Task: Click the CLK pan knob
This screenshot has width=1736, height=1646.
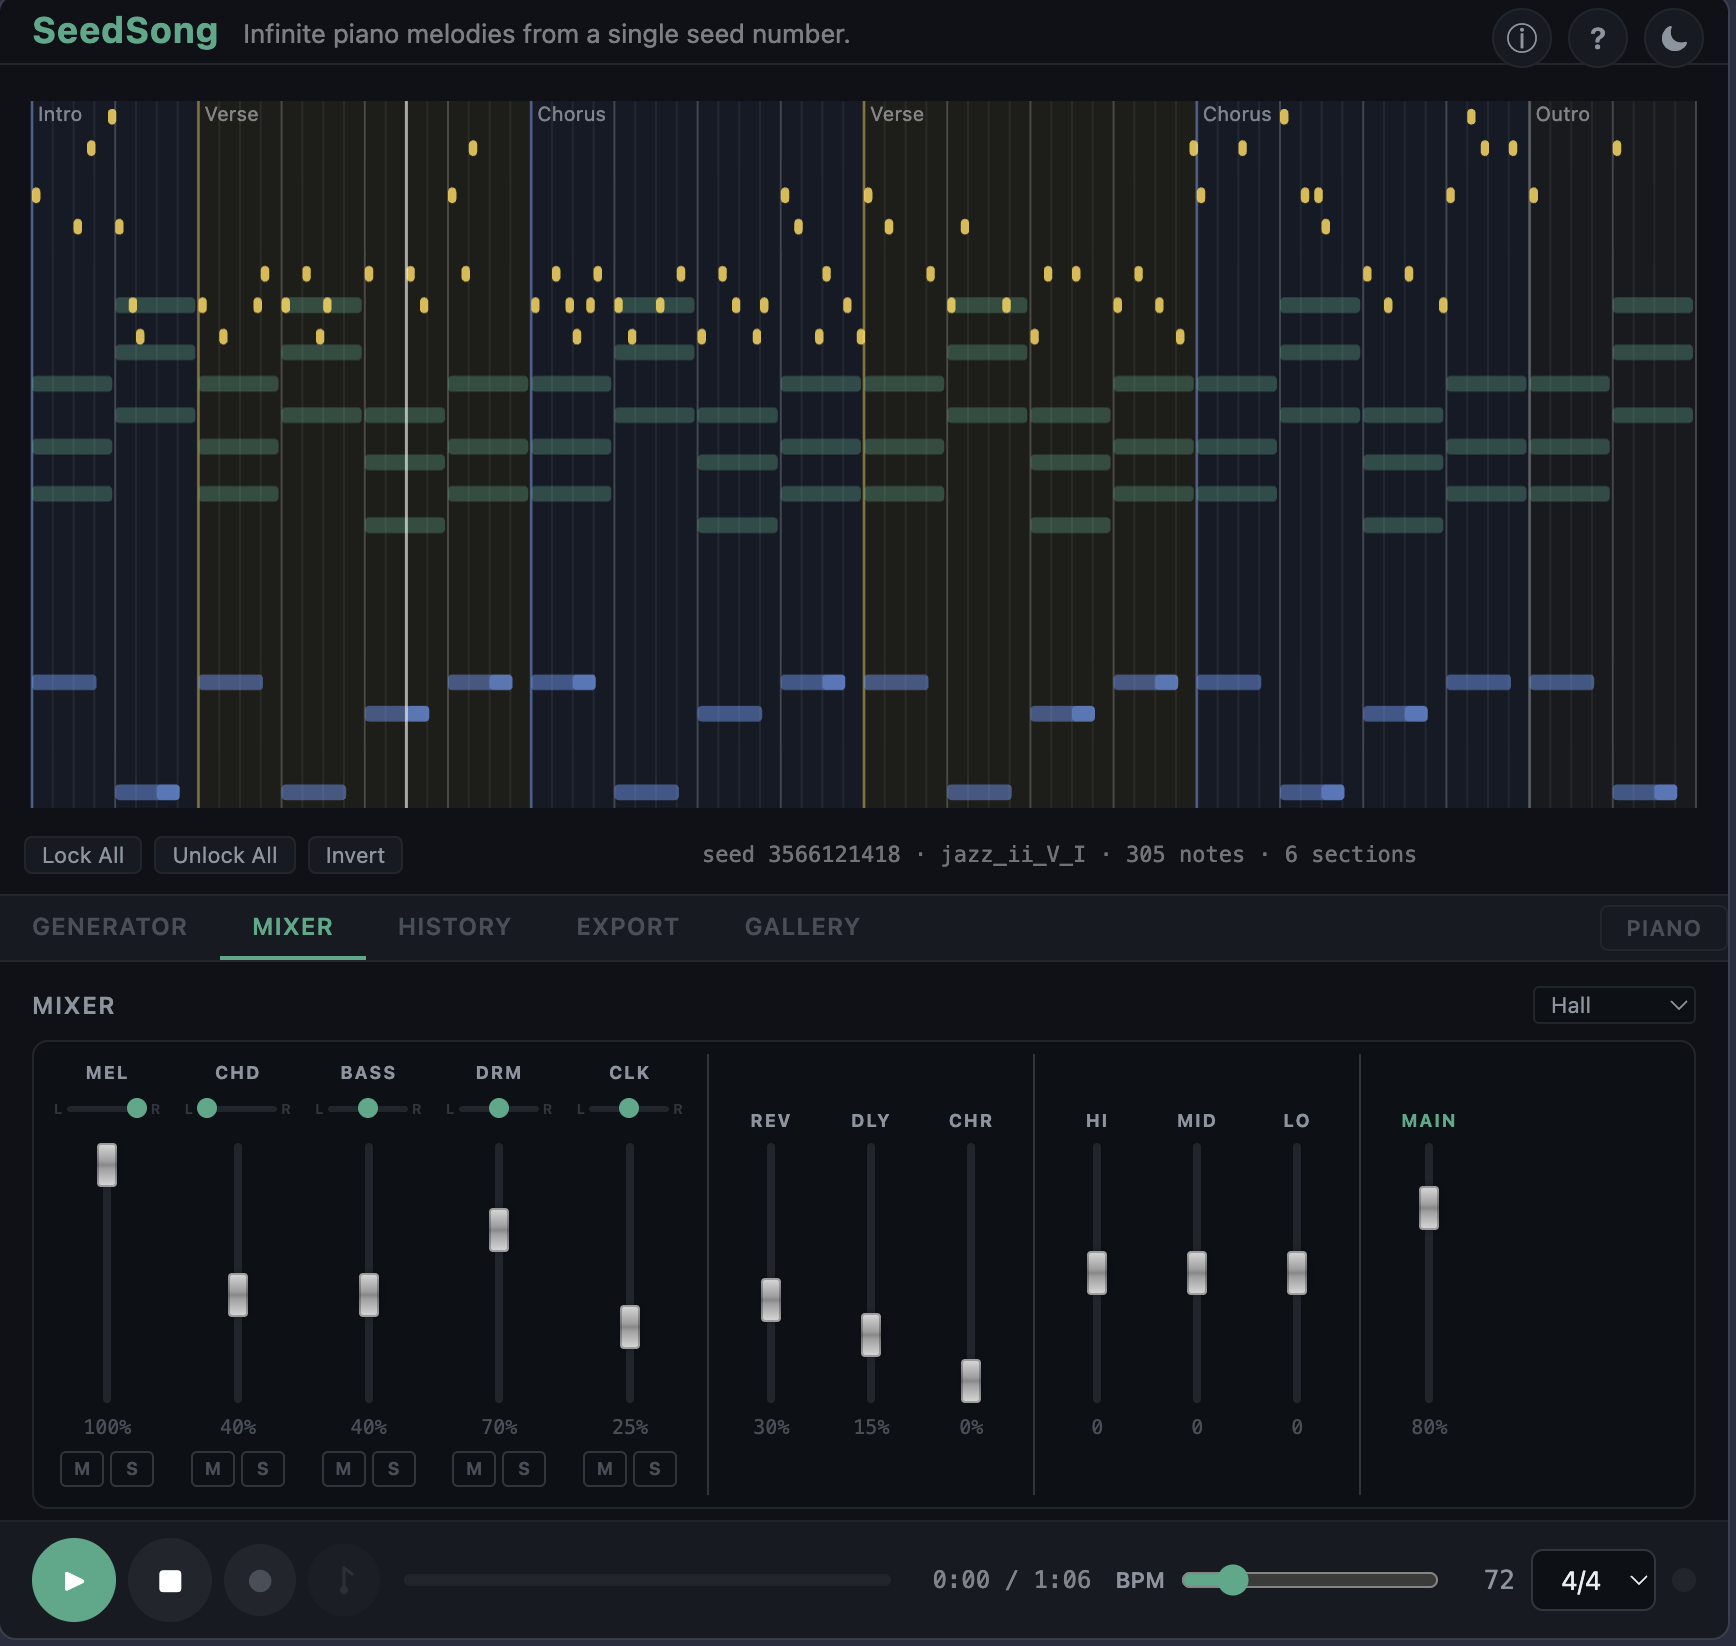Action: (629, 1108)
